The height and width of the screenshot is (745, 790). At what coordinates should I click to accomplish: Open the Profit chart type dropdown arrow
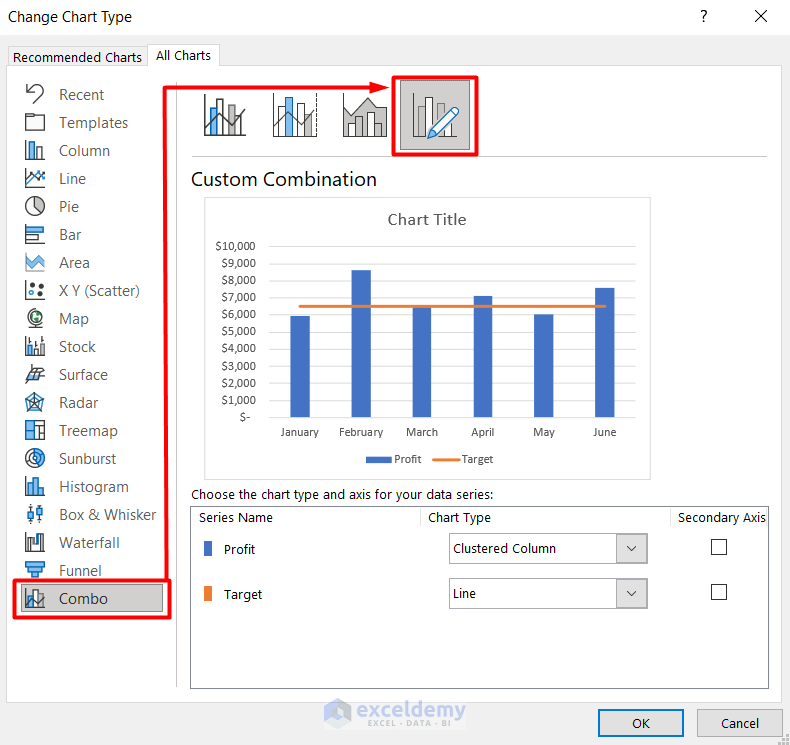631,549
